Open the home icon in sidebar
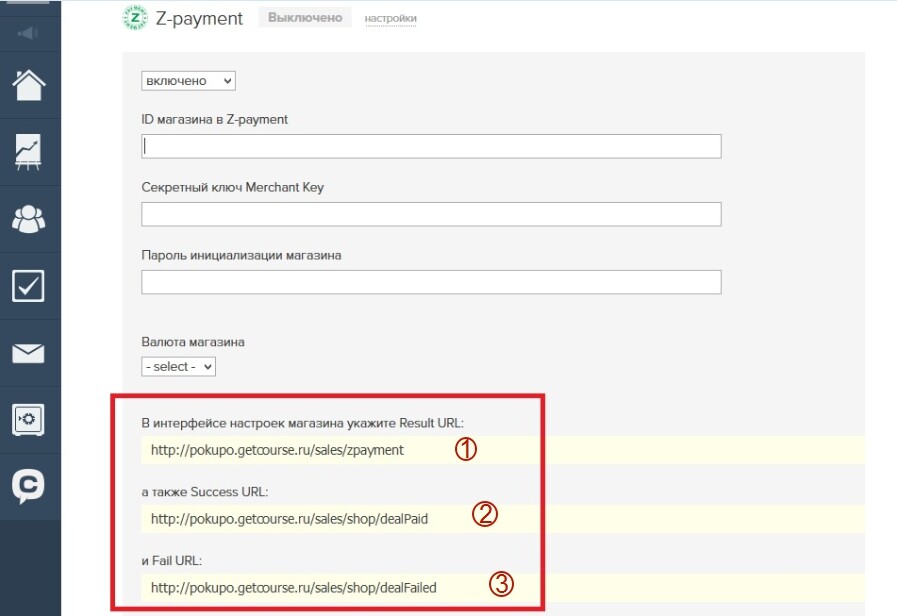897x616 pixels. click(x=29, y=85)
